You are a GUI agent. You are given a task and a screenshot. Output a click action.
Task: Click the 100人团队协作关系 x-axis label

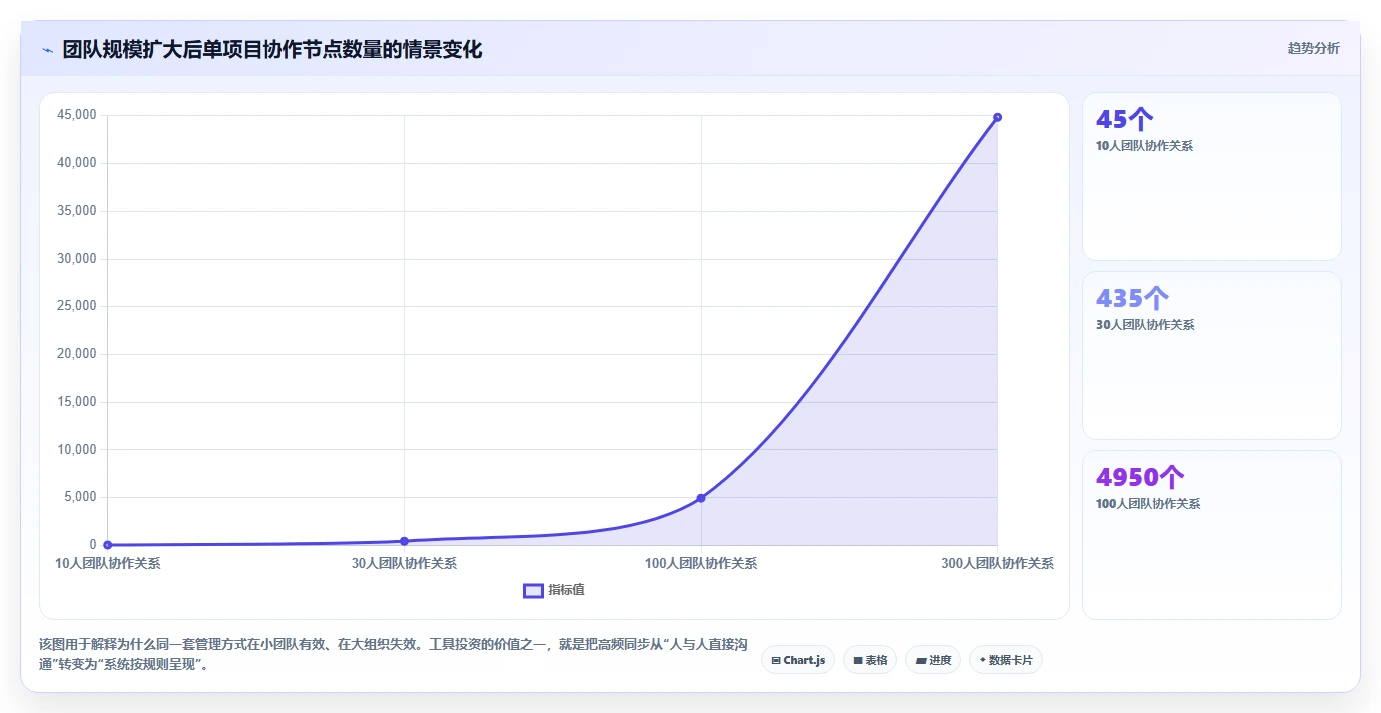[x=701, y=563]
